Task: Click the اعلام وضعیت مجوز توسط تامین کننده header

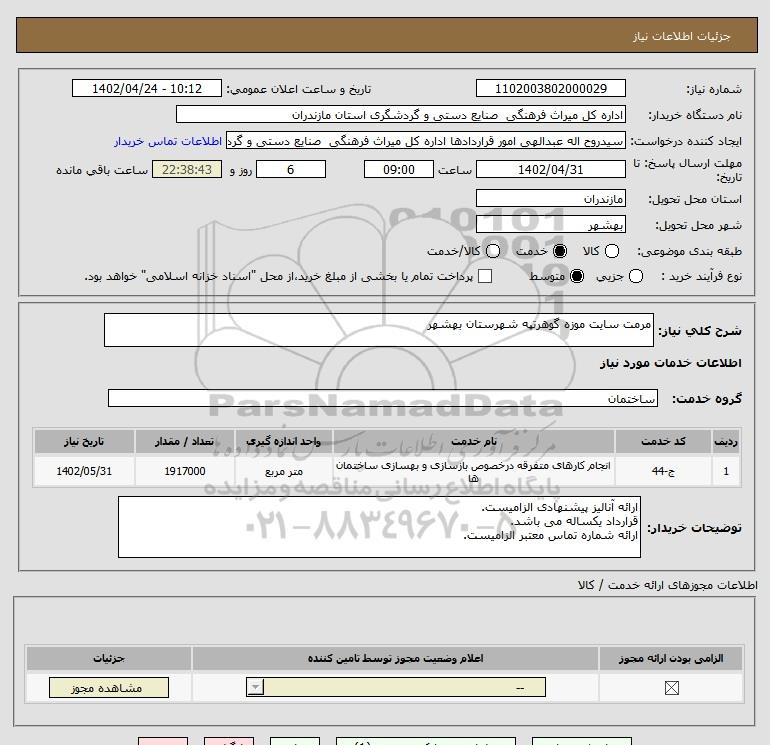Action: [395, 658]
